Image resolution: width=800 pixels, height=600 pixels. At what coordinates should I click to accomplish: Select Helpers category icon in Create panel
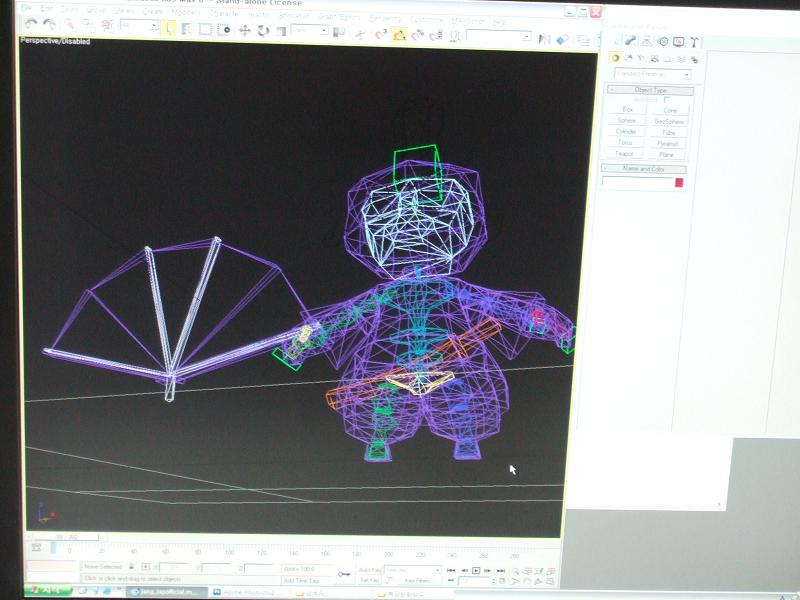point(668,59)
